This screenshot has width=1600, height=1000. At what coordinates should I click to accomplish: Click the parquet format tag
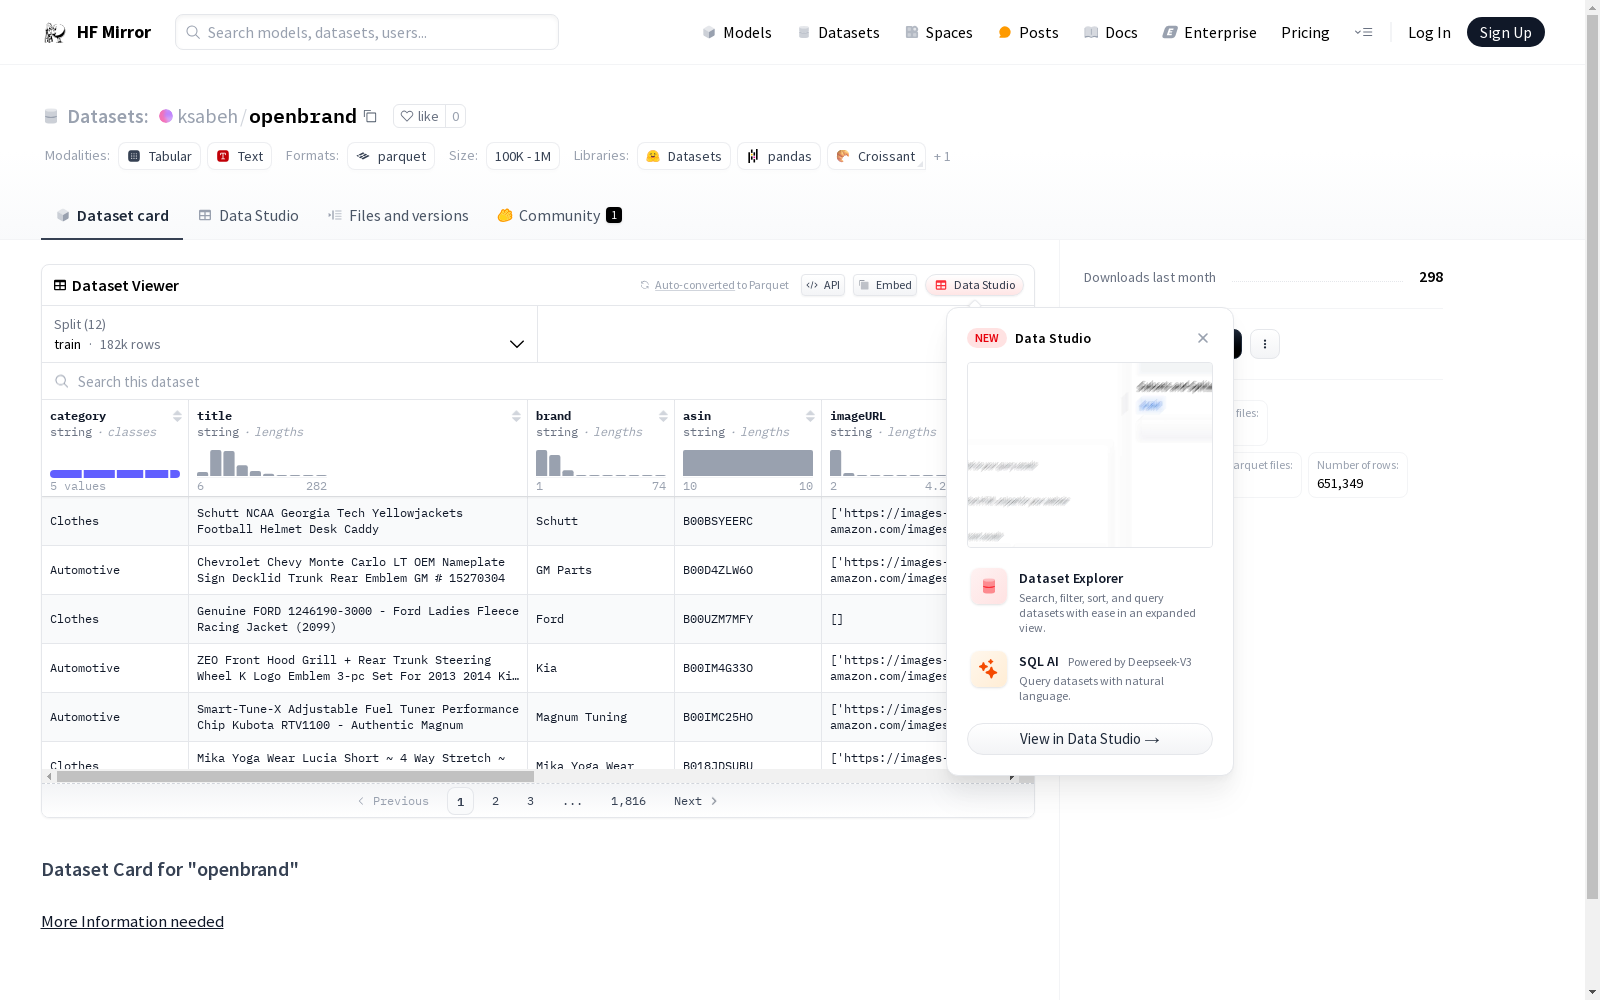click(x=391, y=156)
